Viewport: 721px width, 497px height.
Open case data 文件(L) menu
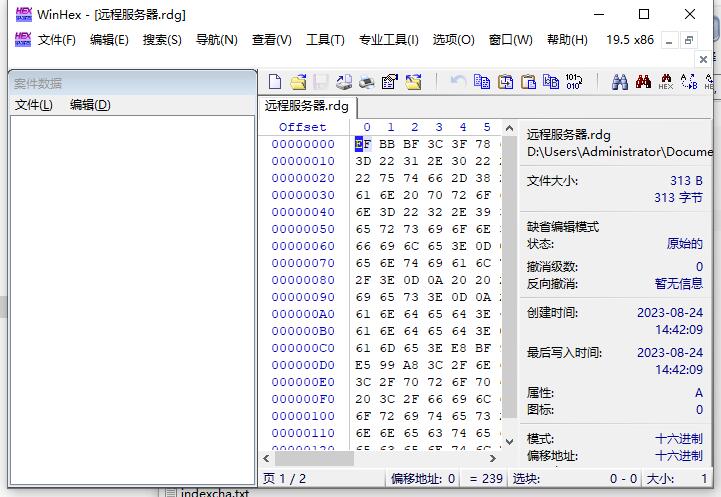point(34,105)
